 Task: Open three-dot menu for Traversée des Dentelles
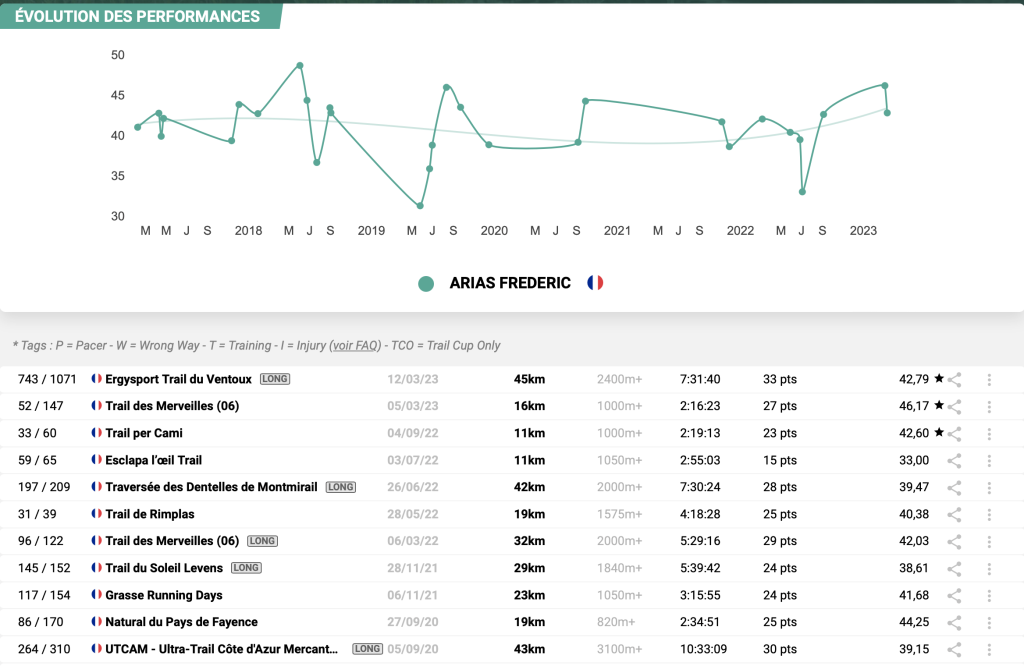[989, 488]
